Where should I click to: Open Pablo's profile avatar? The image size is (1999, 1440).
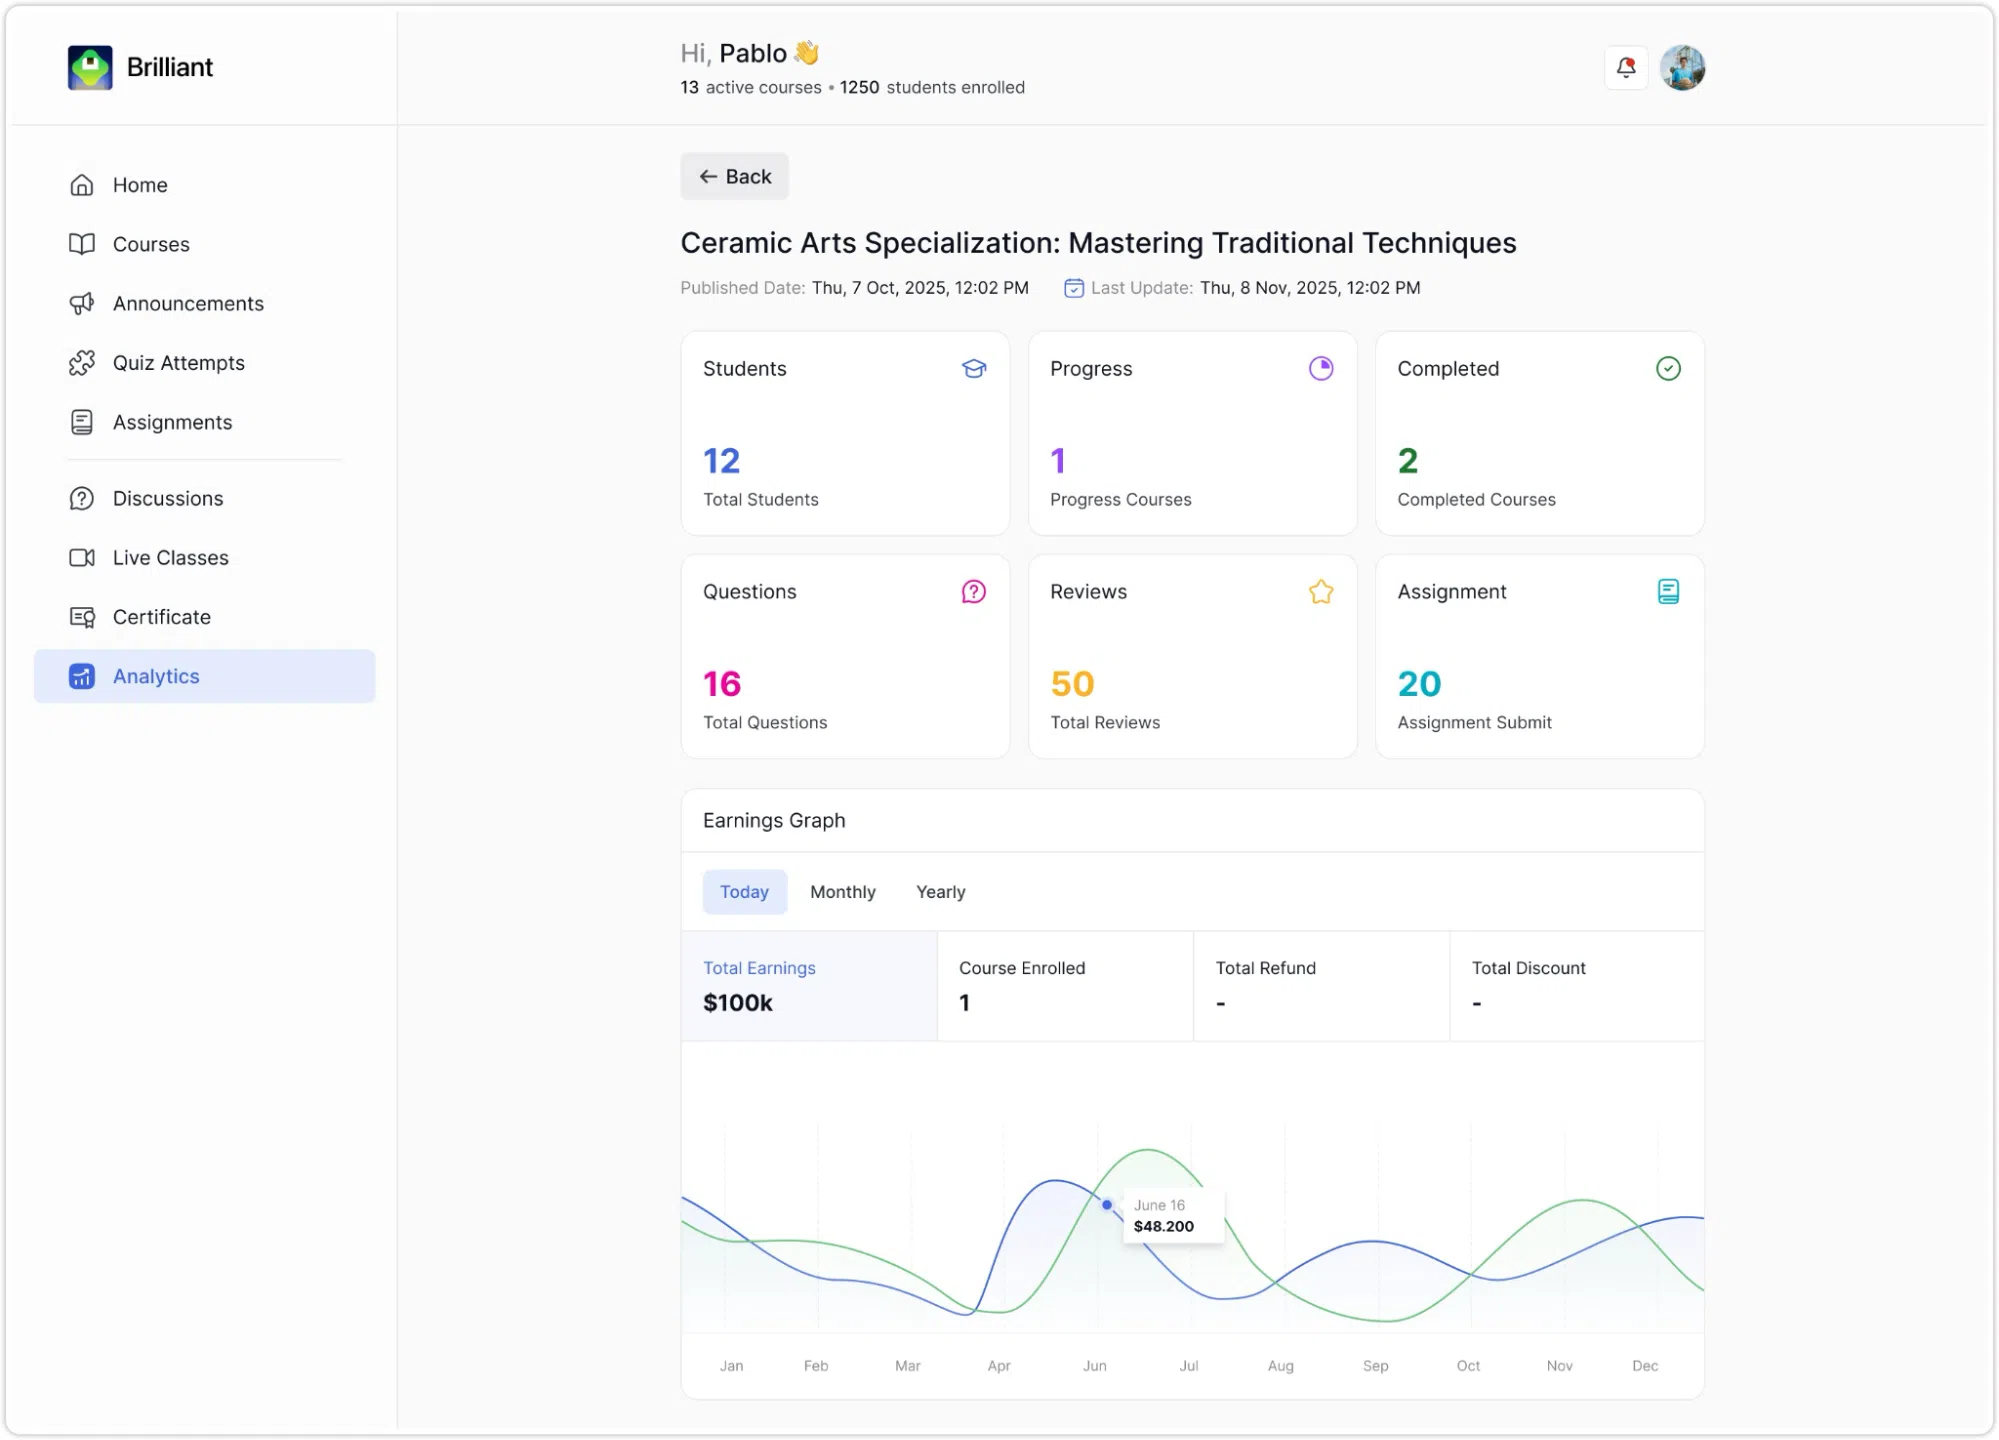pos(1682,67)
